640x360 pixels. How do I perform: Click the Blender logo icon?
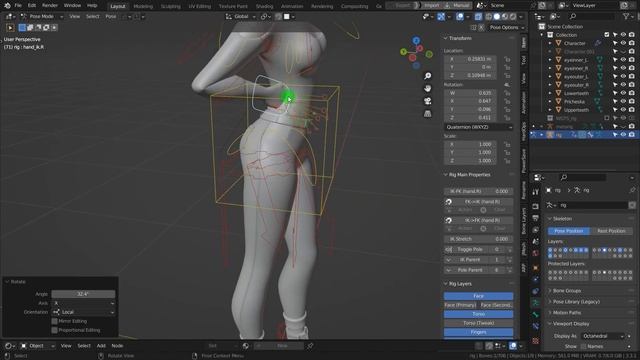7,6
